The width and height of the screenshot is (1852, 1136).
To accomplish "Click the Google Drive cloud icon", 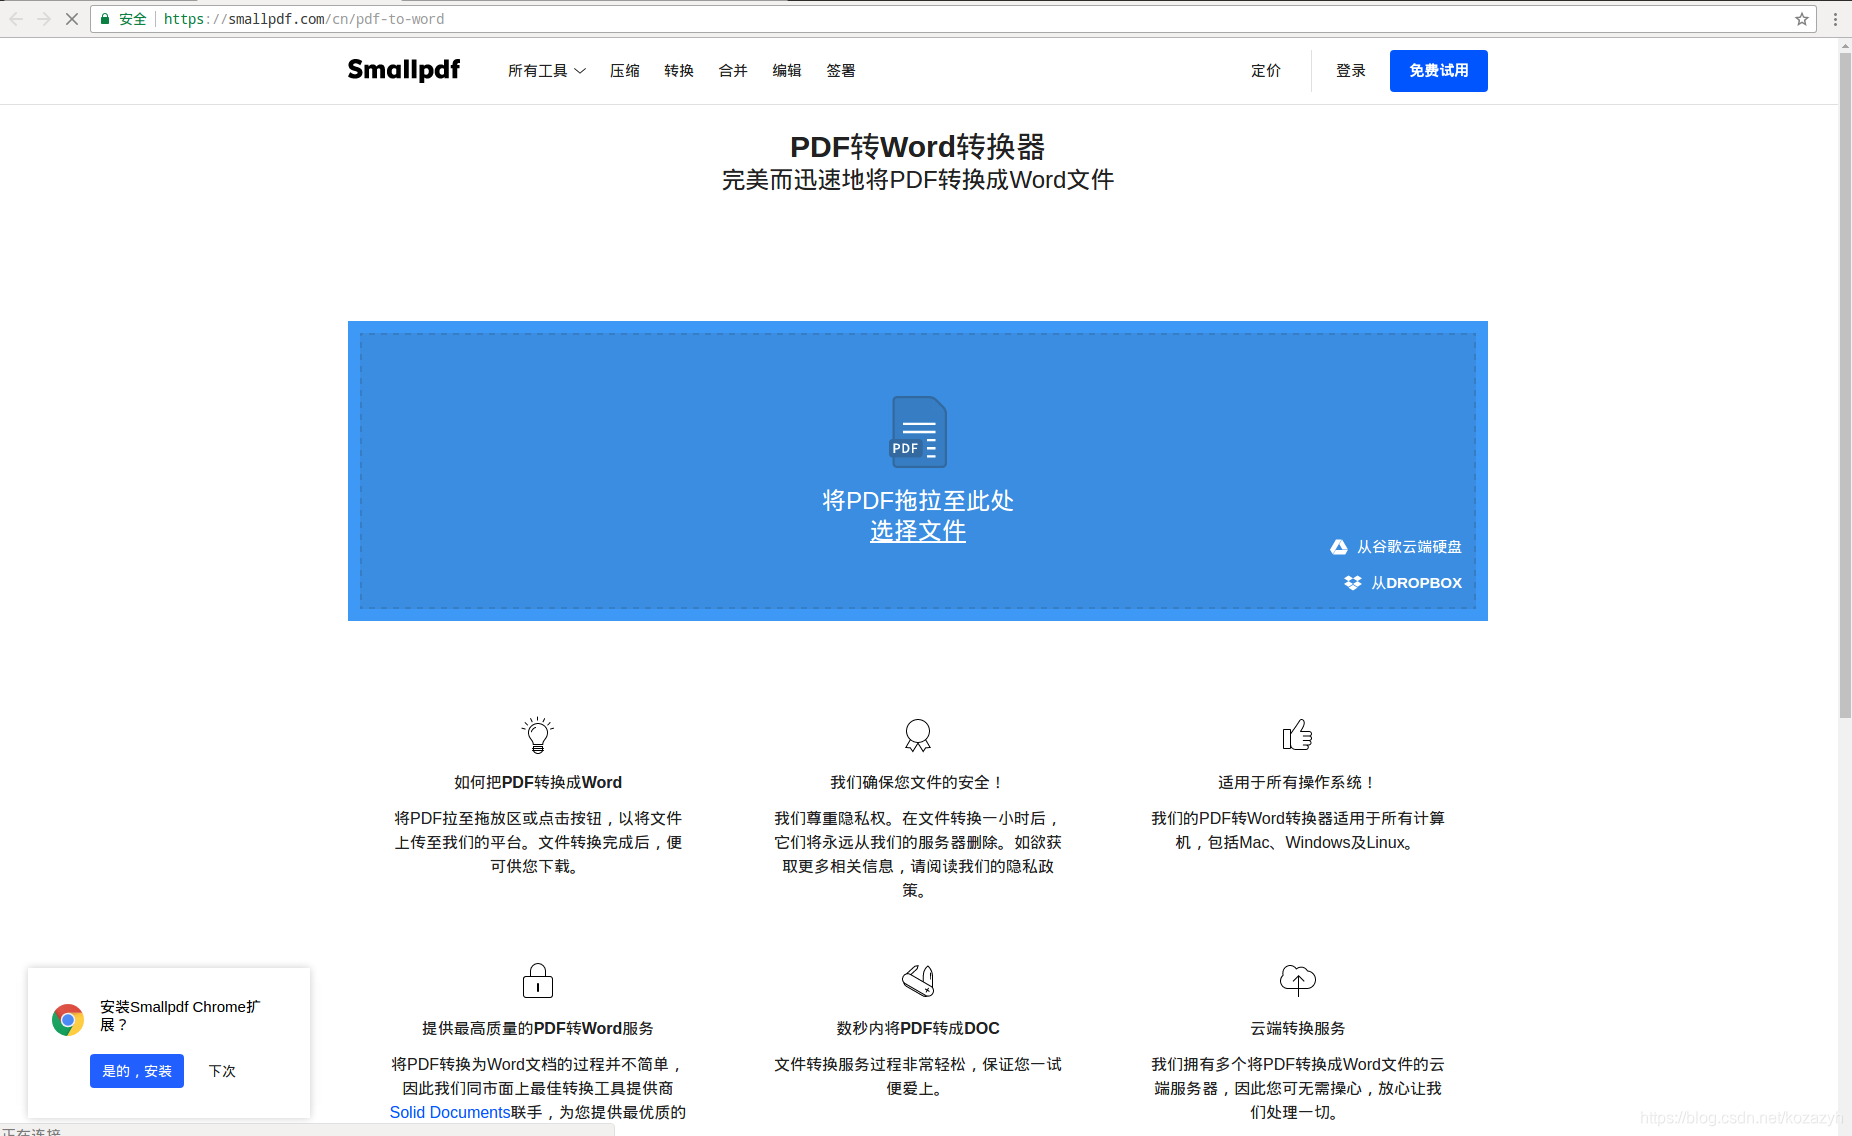I will click(1339, 547).
